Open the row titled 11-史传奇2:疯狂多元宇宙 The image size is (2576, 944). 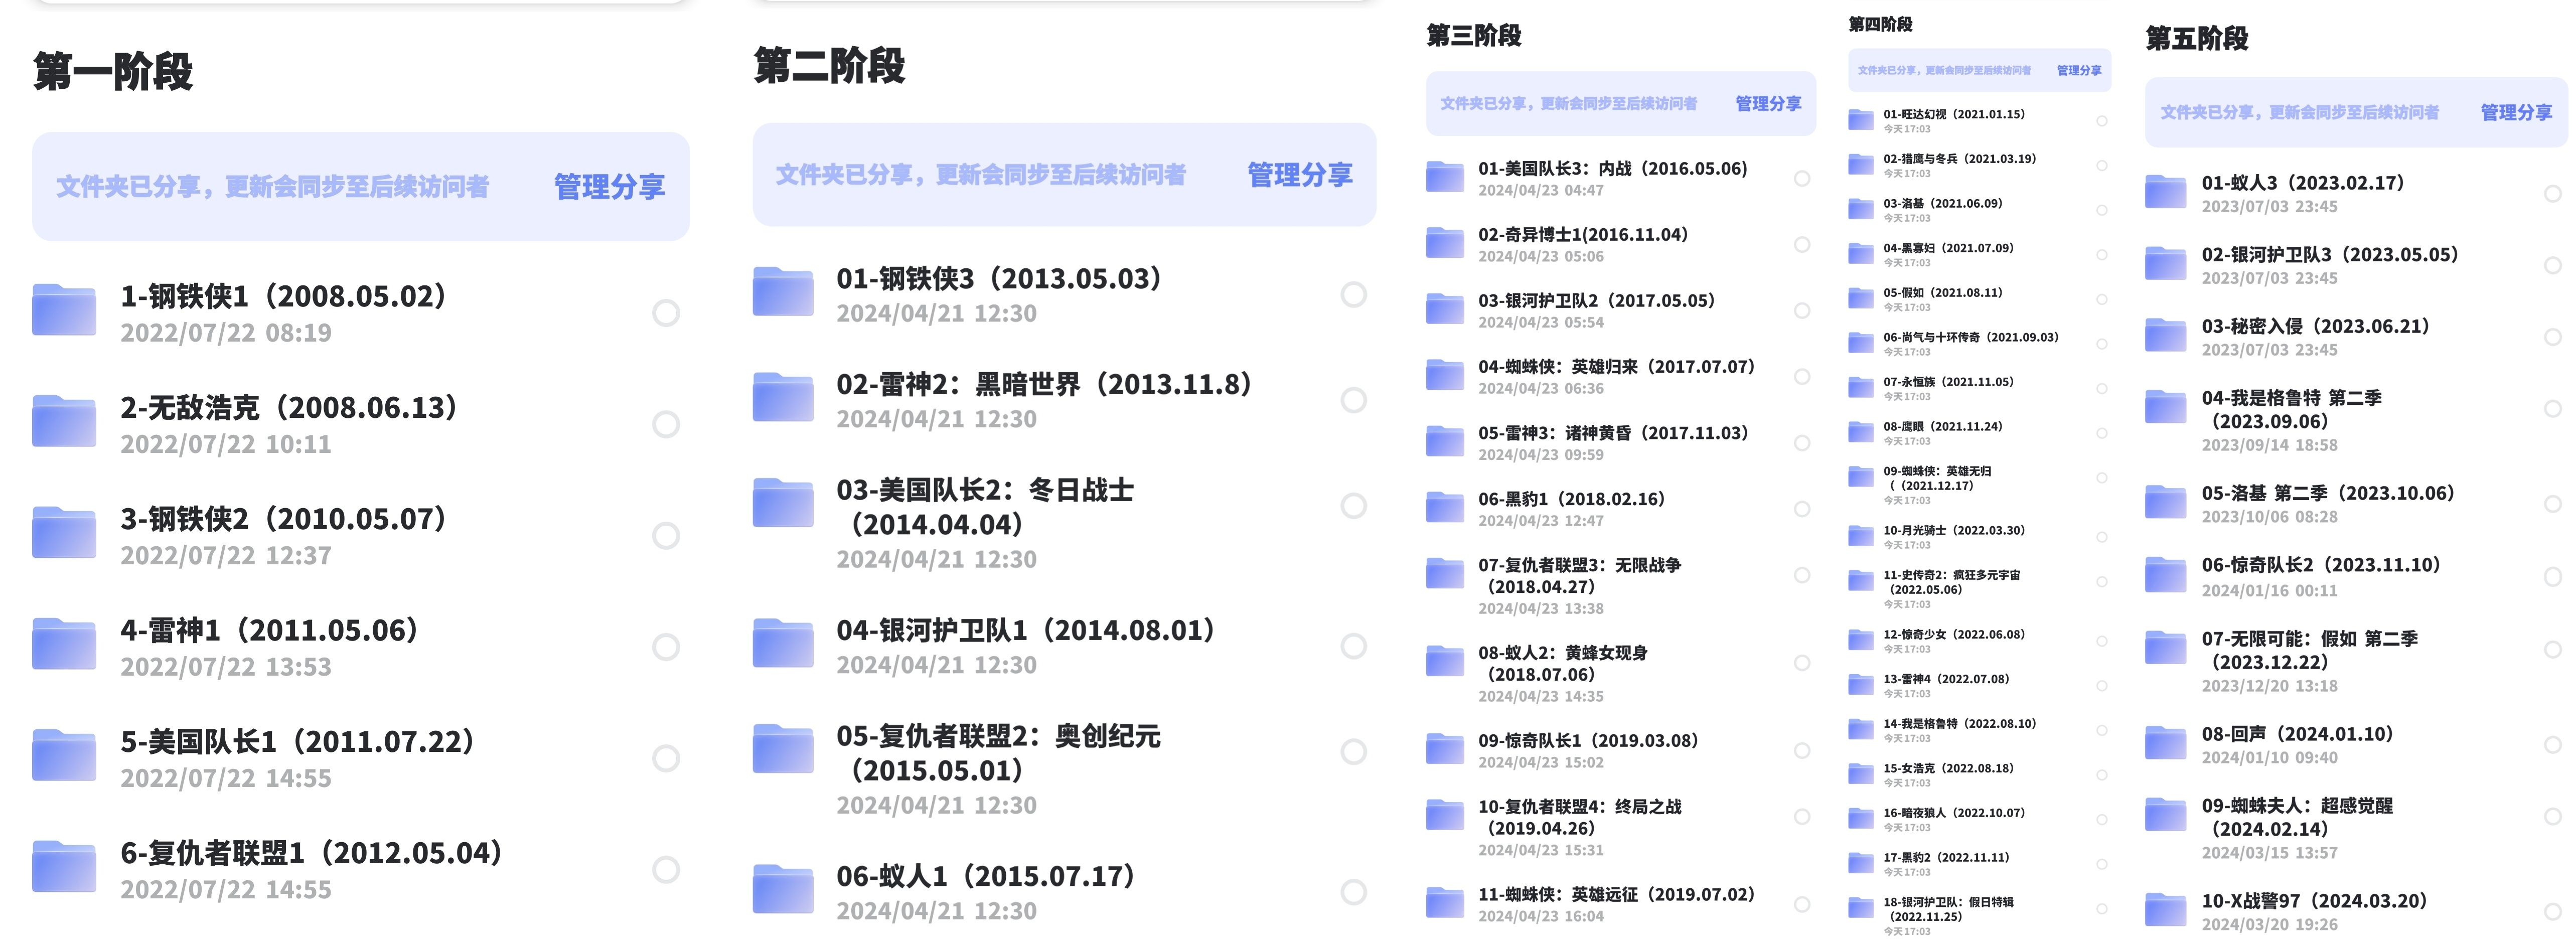1979,588
